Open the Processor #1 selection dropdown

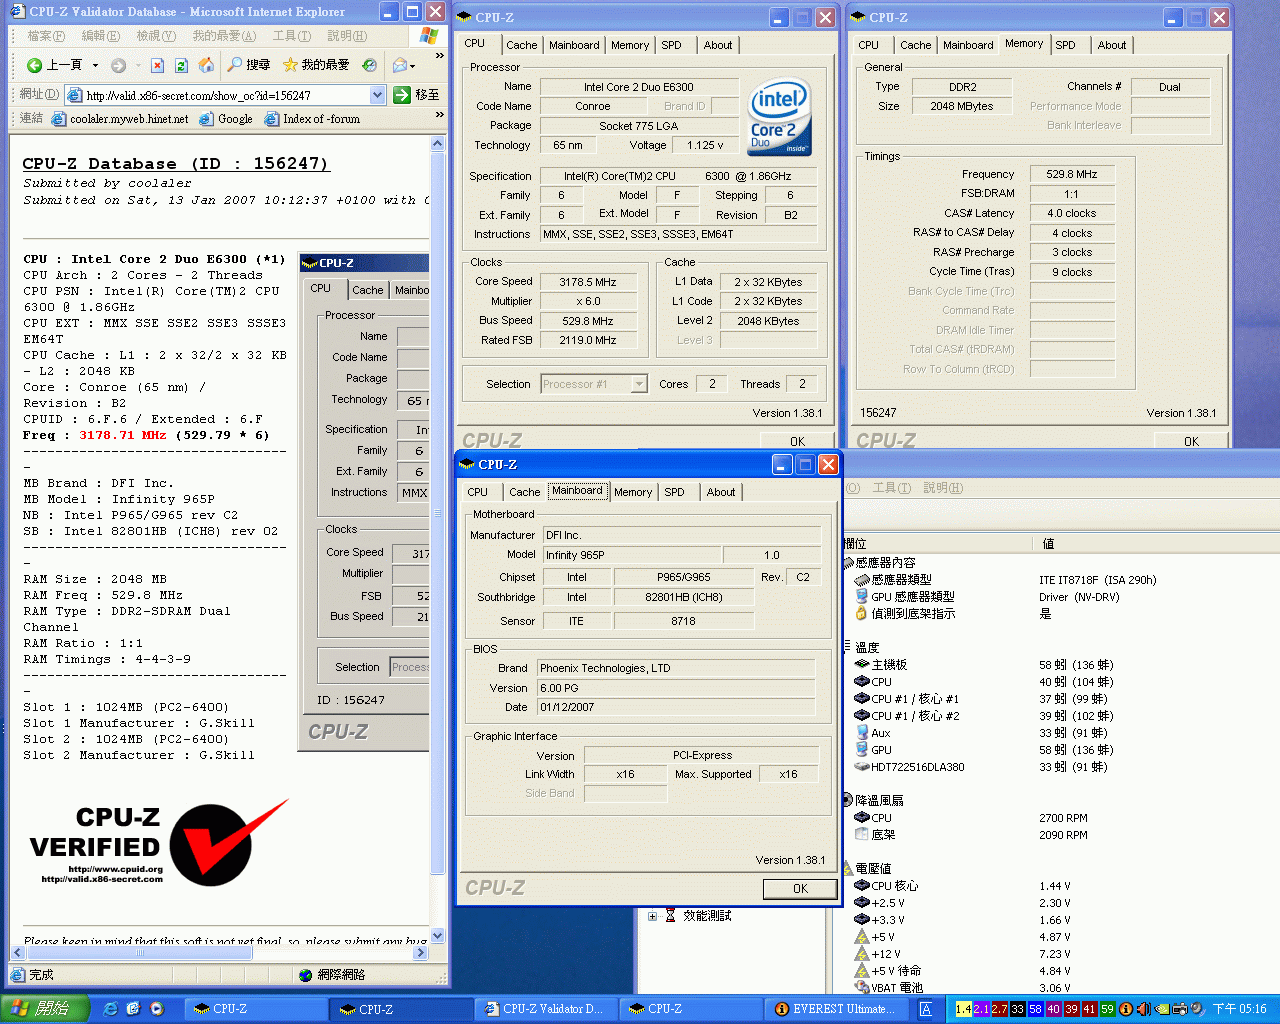(x=639, y=384)
